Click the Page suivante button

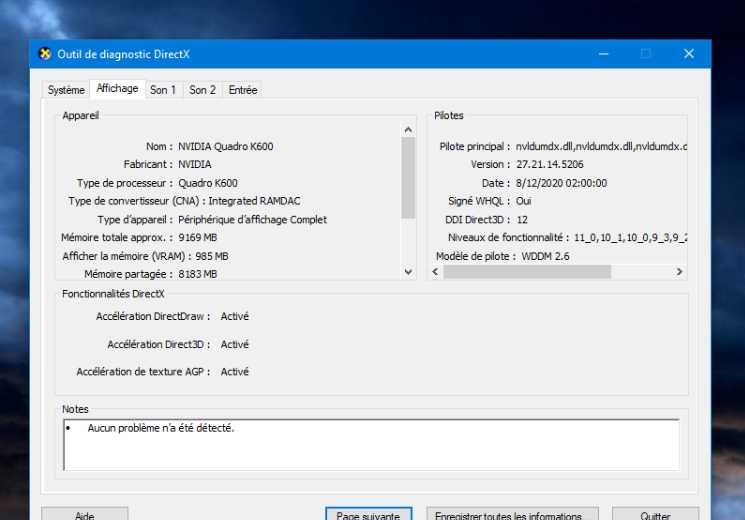pyautogui.click(x=368, y=515)
